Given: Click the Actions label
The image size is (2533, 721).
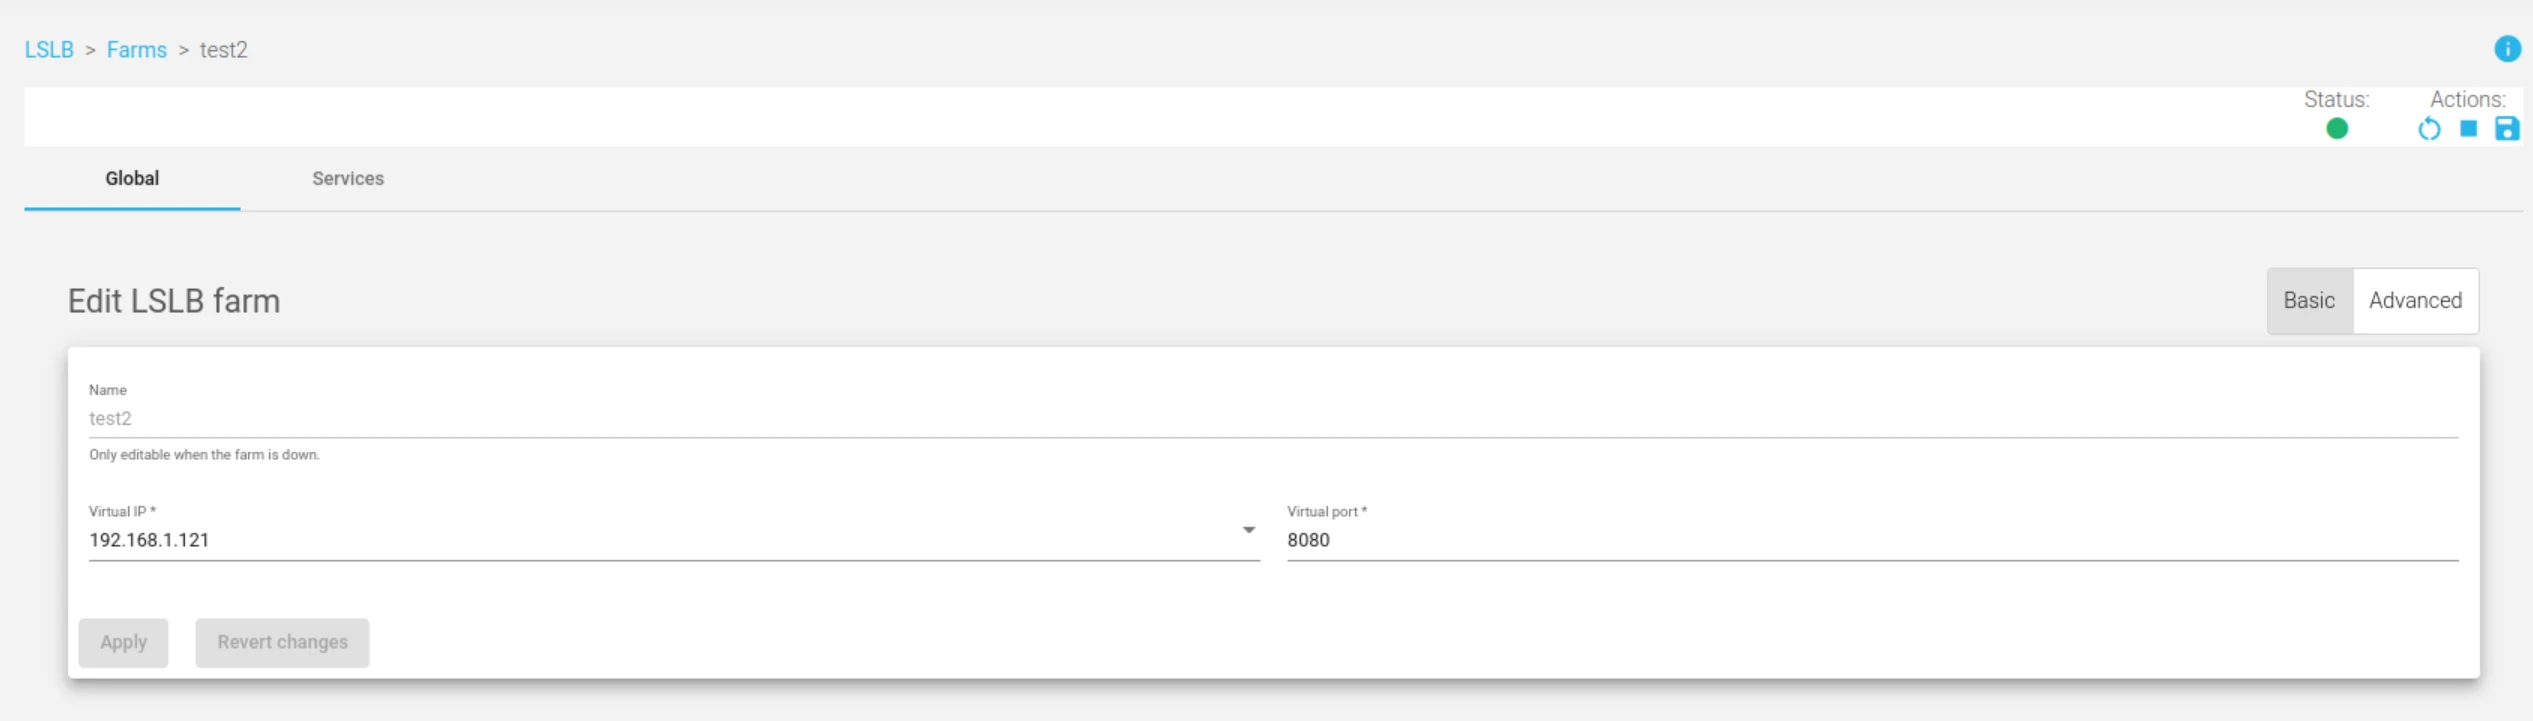Looking at the screenshot, I should (x=2468, y=100).
